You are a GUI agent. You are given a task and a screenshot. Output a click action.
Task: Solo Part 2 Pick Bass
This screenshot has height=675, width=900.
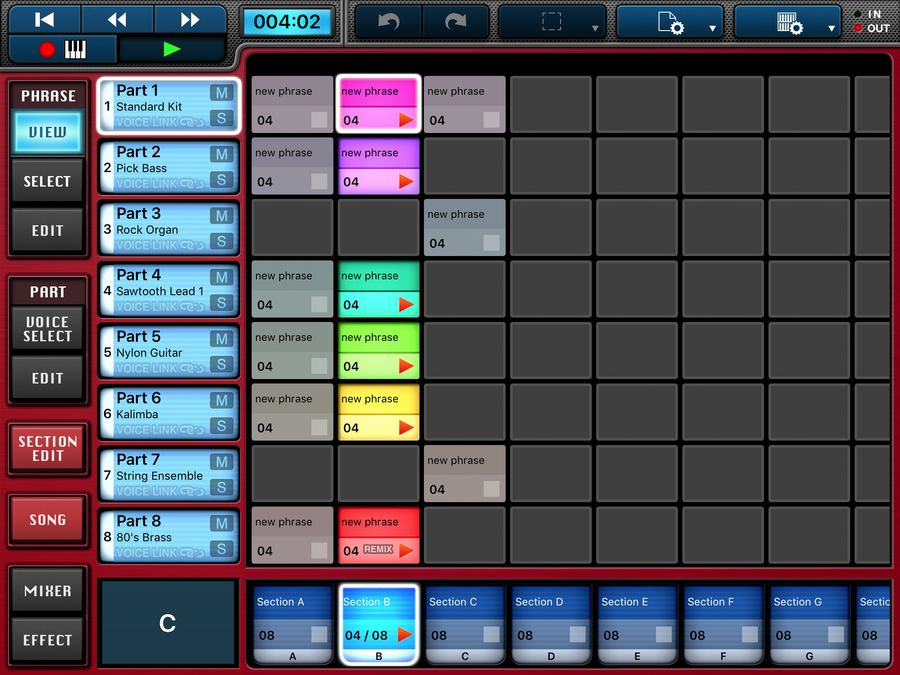pyautogui.click(x=221, y=180)
